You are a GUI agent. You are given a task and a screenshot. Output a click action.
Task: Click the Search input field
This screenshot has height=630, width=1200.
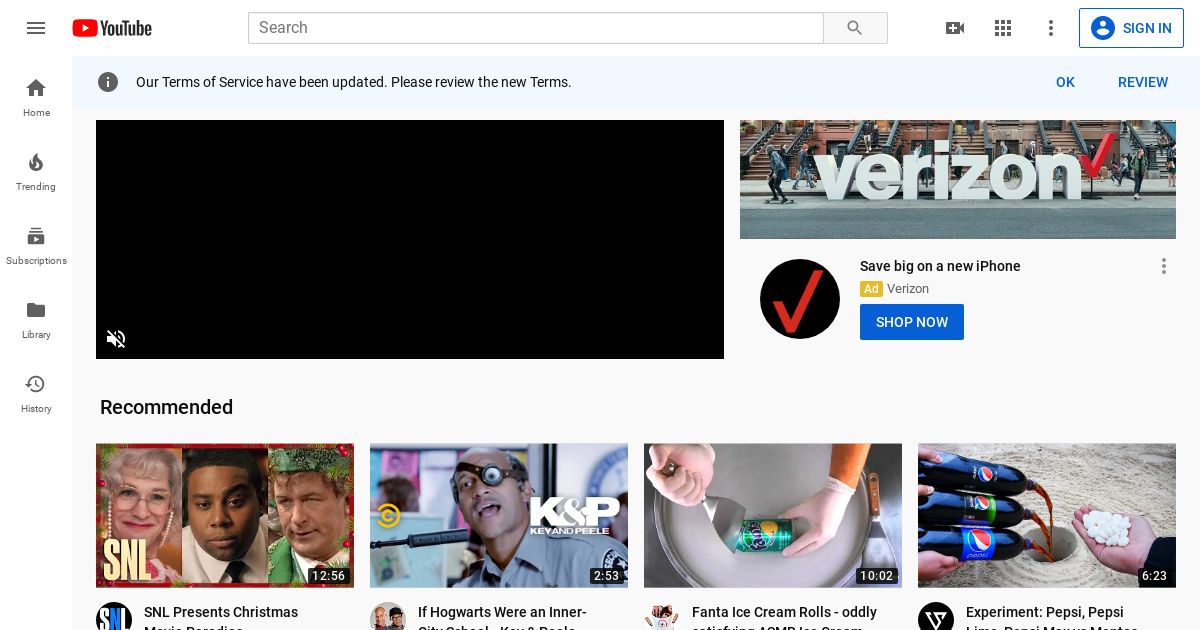536,28
